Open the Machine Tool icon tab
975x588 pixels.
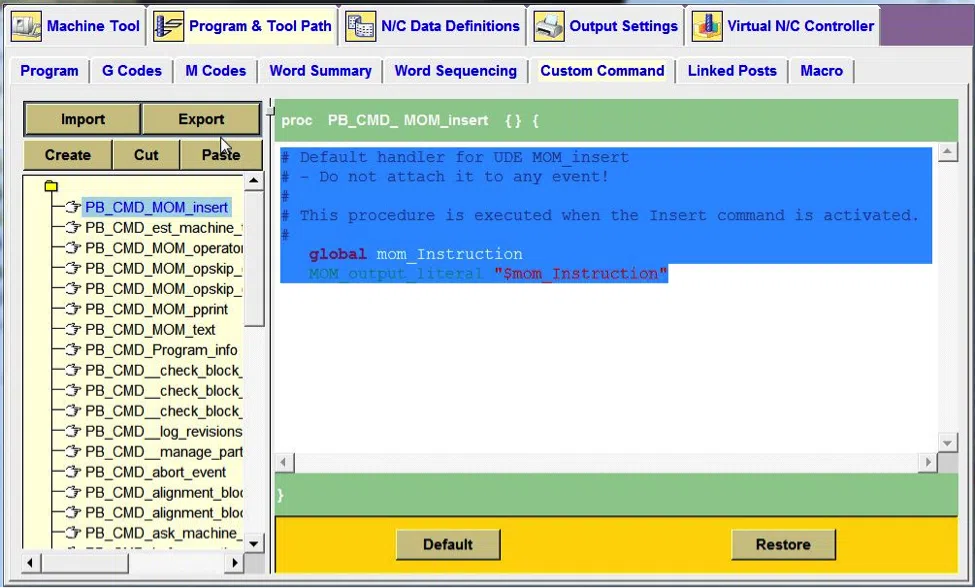[26, 27]
